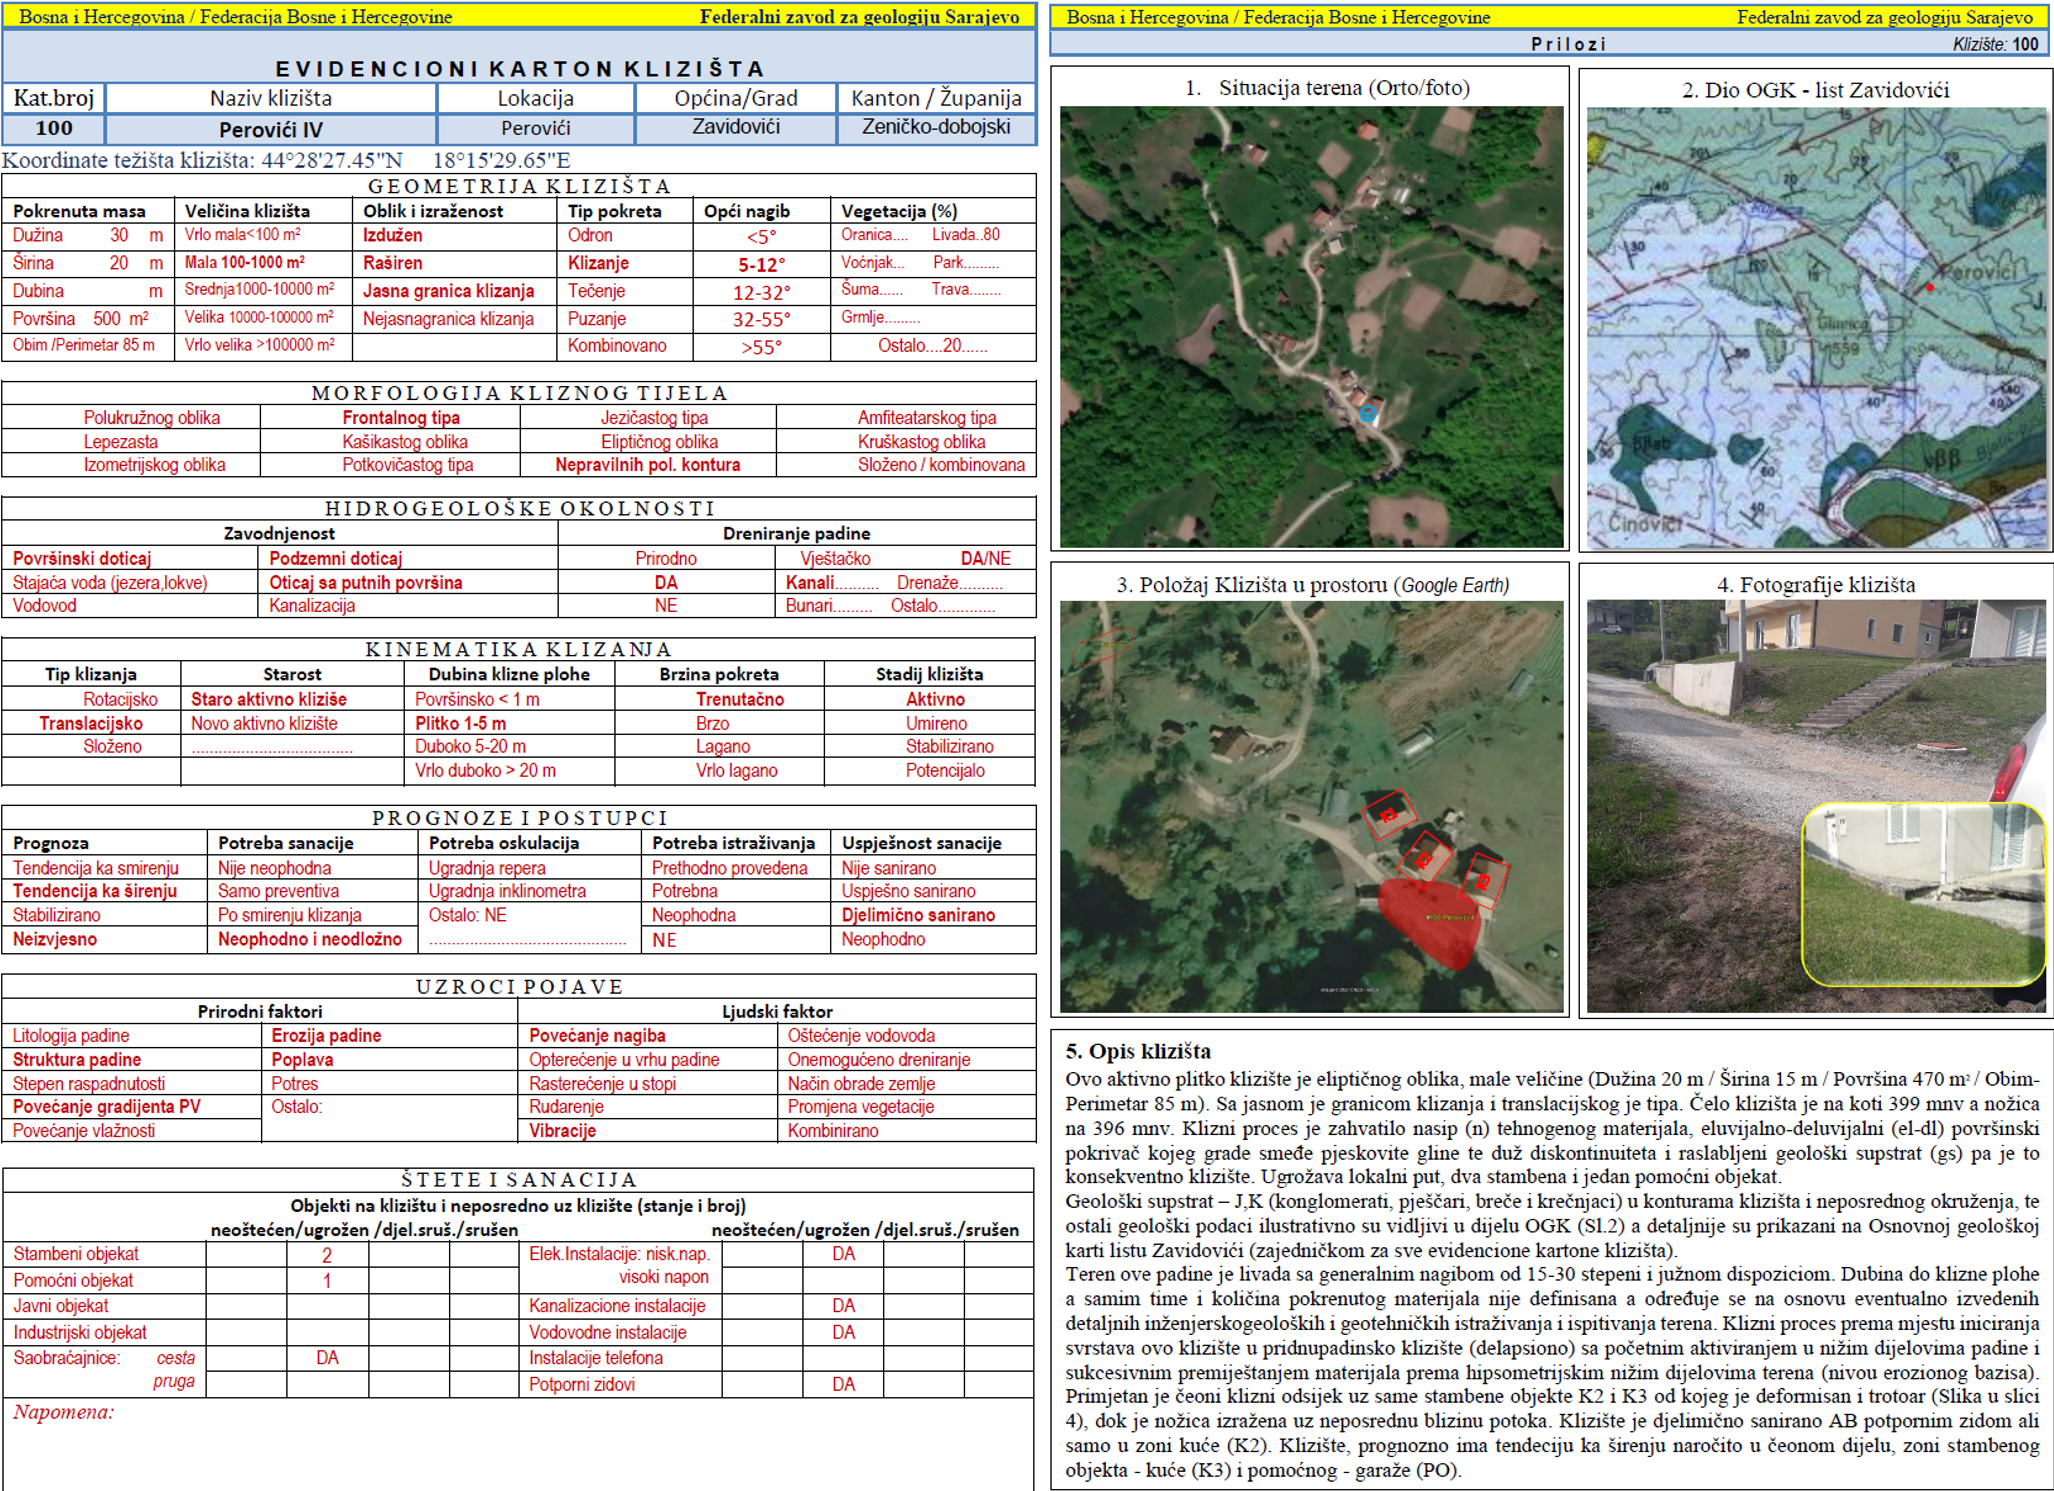Select the '5. Opis klizišta' heading
The height and width of the screenshot is (1491, 2054).
pyautogui.click(x=1138, y=1051)
